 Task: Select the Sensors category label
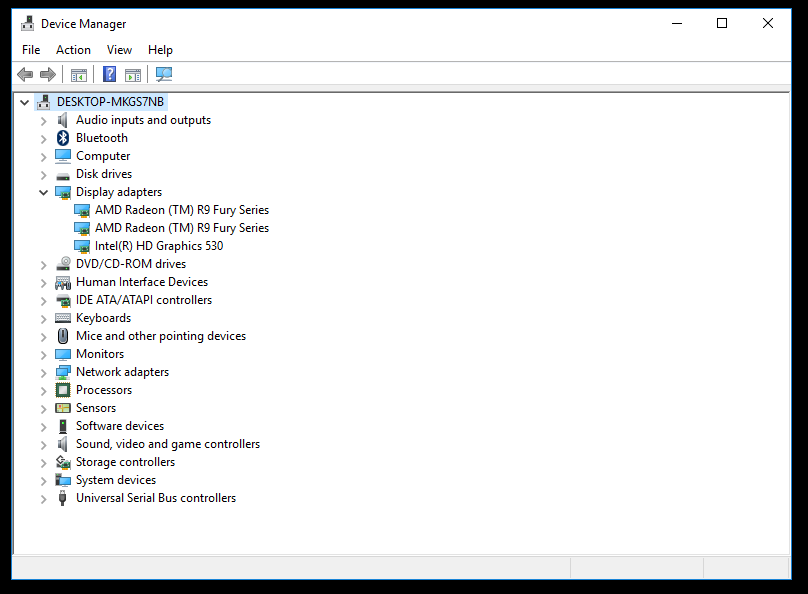coord(96,408)
